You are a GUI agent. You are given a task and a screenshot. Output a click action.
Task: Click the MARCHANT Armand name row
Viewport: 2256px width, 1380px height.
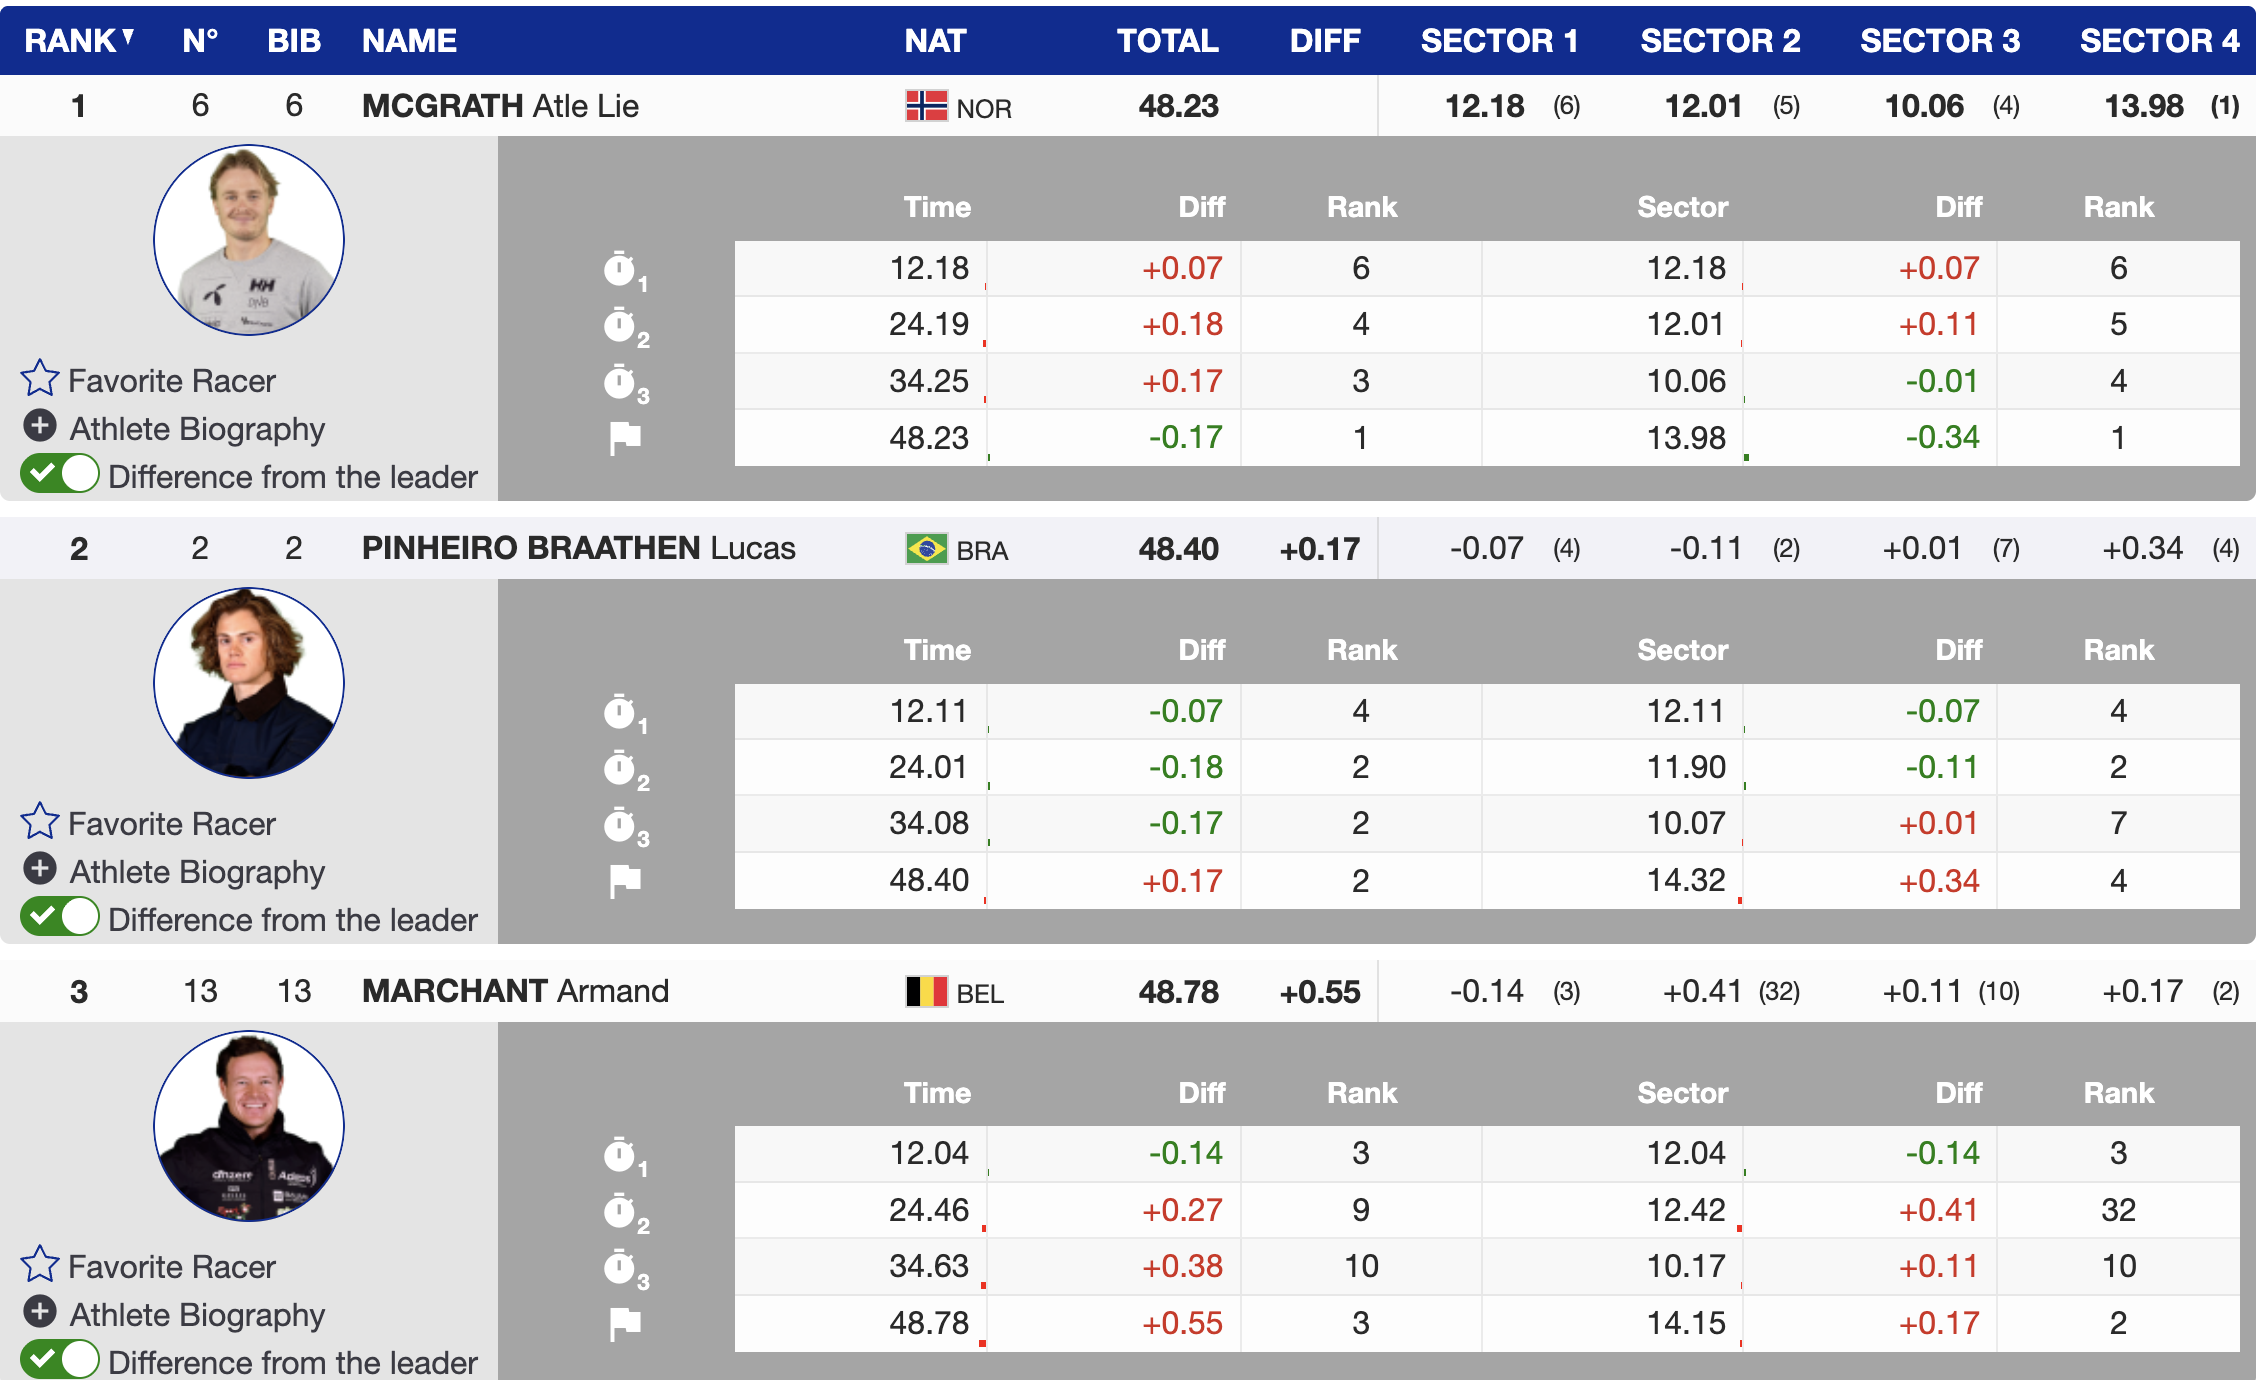click(x=515, y=991)
